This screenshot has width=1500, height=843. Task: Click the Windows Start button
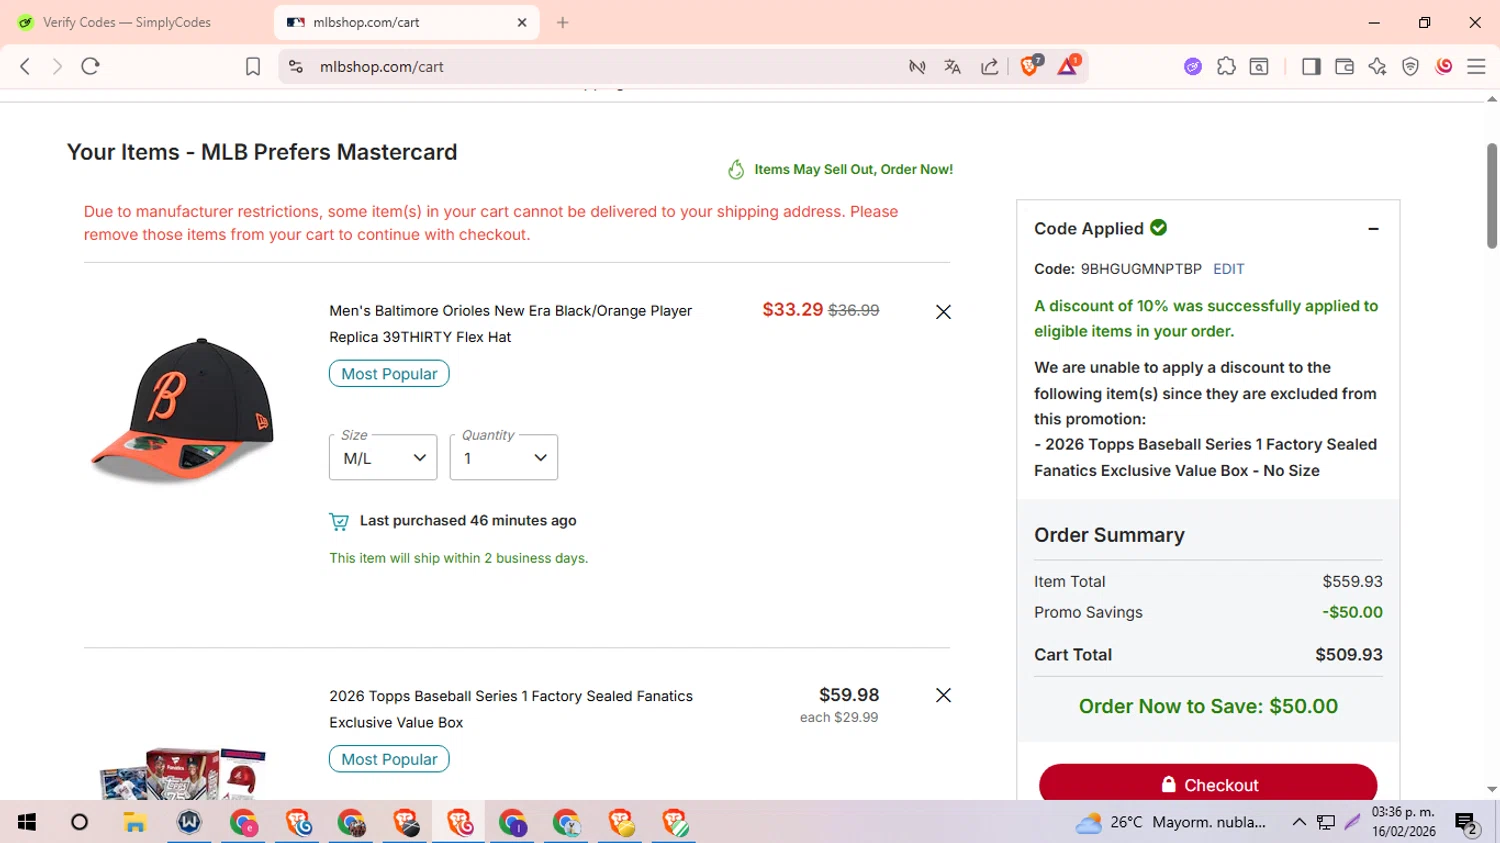pyautogui.click(x=27, y=822)
